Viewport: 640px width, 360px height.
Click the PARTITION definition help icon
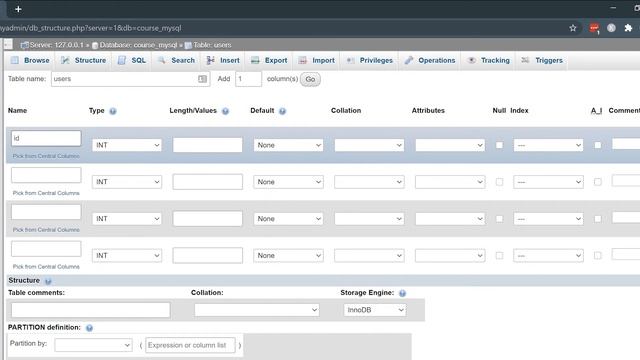coord(89,328)
